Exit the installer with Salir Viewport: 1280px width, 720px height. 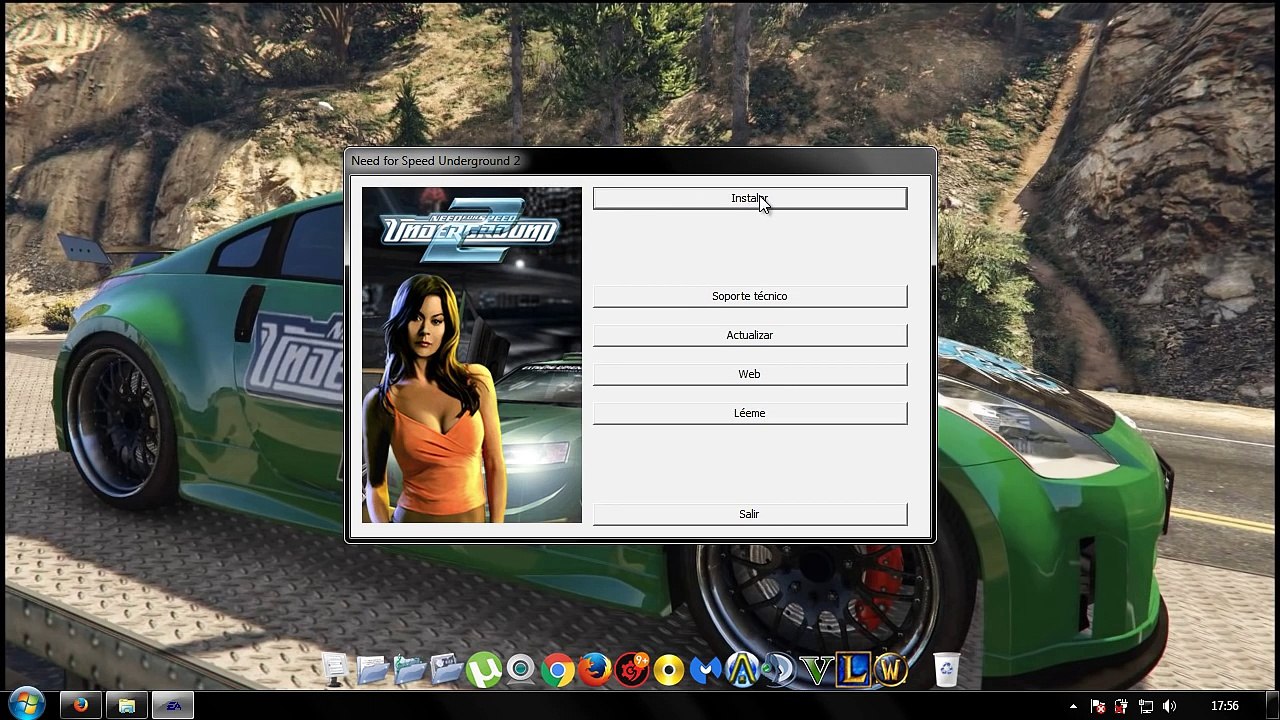[749, 514]
